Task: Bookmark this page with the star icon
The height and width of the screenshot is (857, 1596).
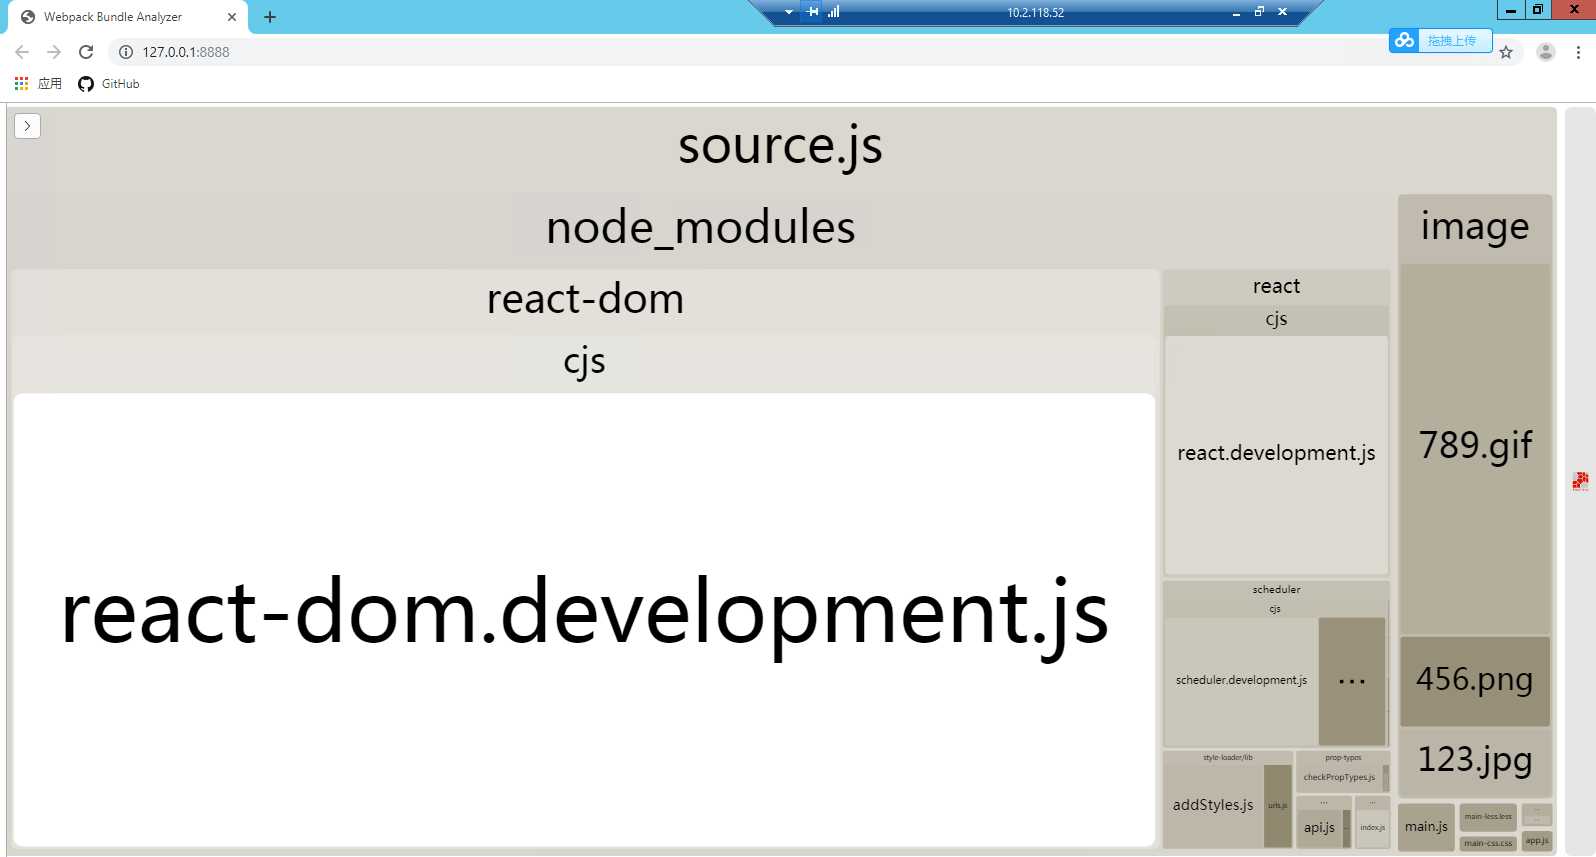Action: [1506, 52]
